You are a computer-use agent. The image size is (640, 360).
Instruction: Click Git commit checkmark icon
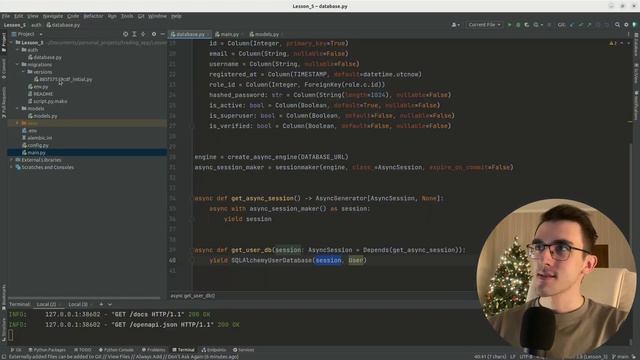tap(581, 25)
